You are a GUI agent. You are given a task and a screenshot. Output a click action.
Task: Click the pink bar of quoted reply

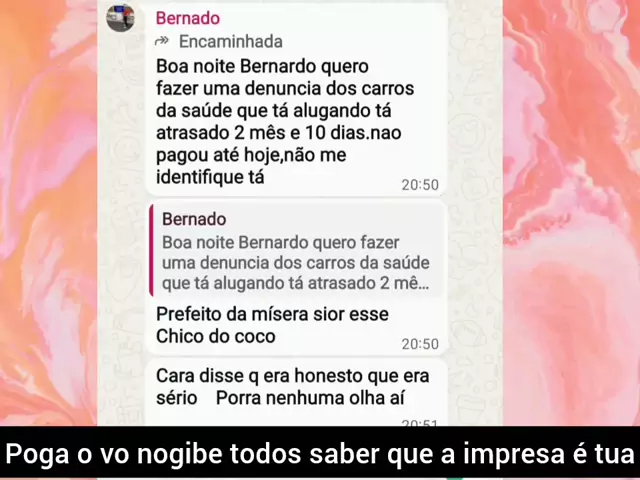point(151,251)
